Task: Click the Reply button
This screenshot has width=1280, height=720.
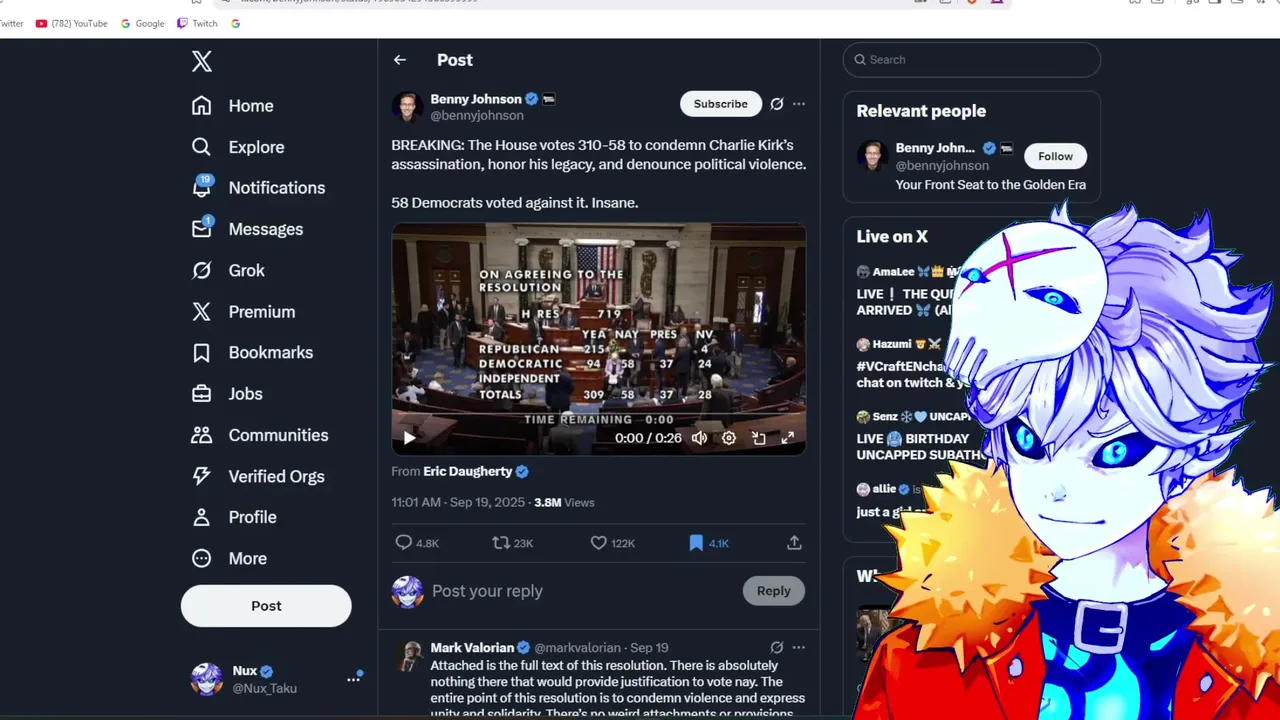Action: [774, 591]
